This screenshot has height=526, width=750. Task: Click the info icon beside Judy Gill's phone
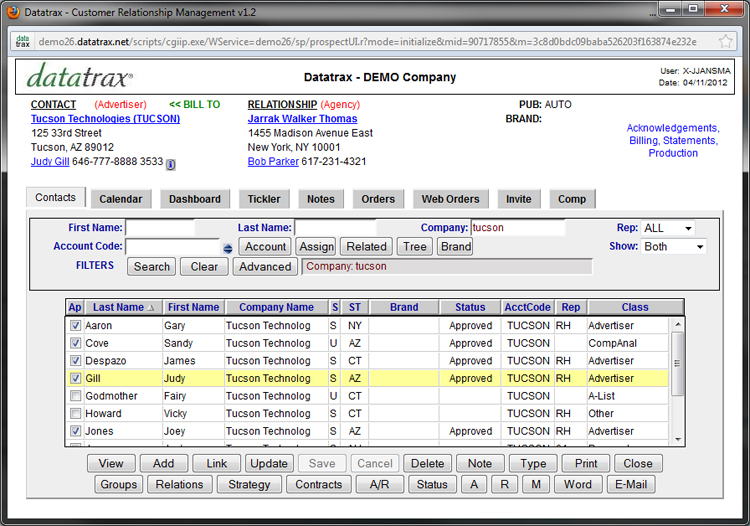coord(170,164)
